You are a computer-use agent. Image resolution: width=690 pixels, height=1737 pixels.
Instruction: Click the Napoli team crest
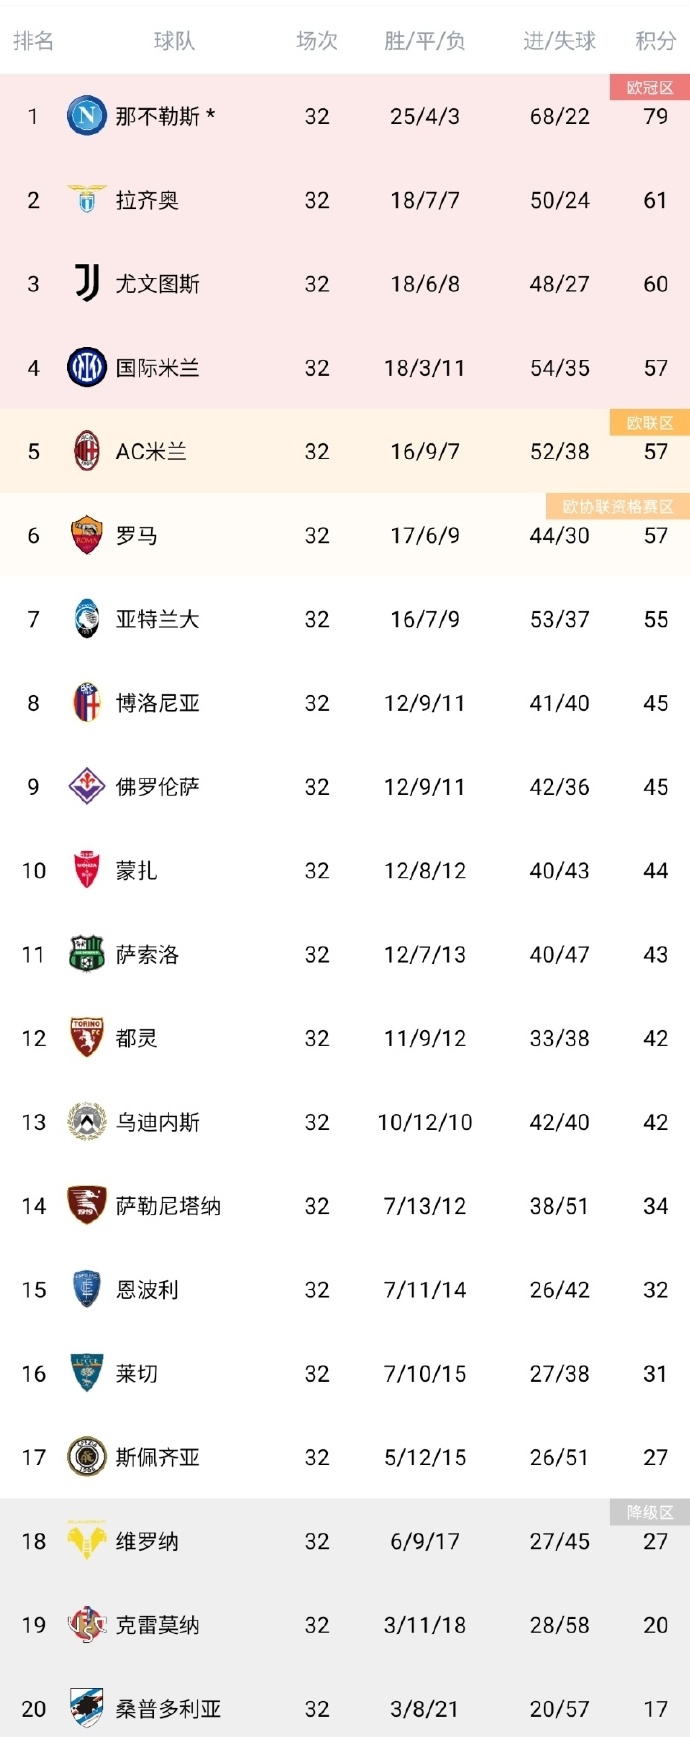[85, 116]
